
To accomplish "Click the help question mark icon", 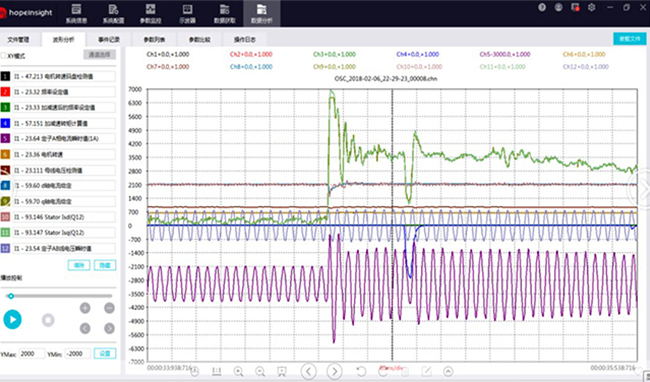I will tap(542, 7).
